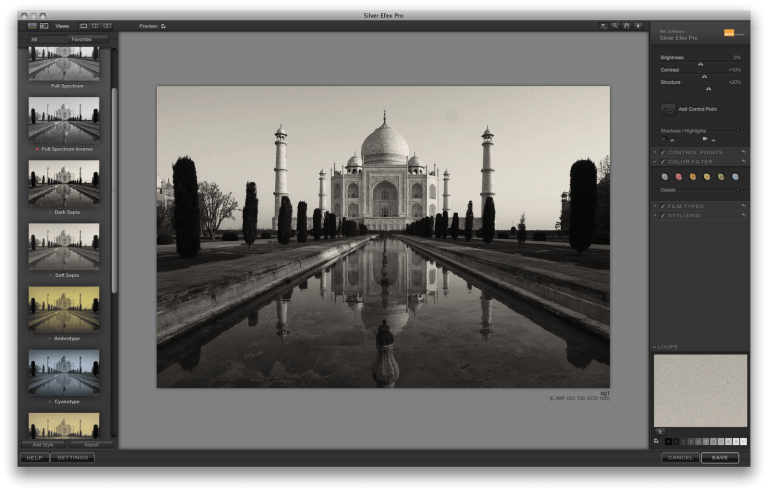Switch to side-by-side preview view
The image size is (768, 491).
tap(107, 26)
